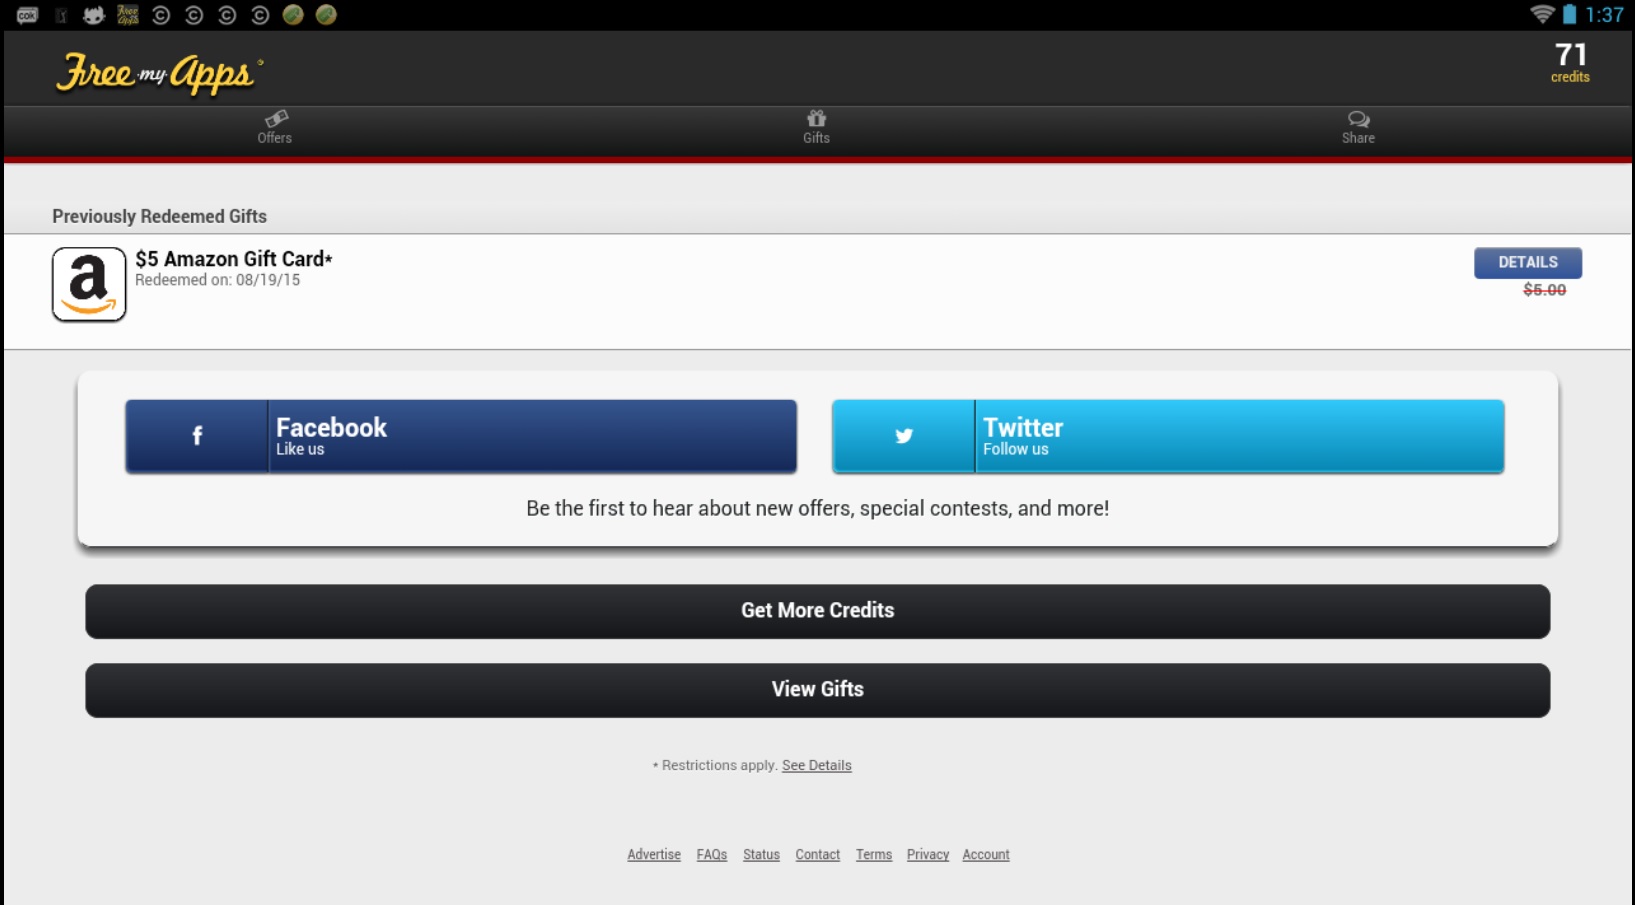Open the Privacy footer link
Image resolution: width=1635 pixels, height=905 pixels.
click(x=928, y=855)
